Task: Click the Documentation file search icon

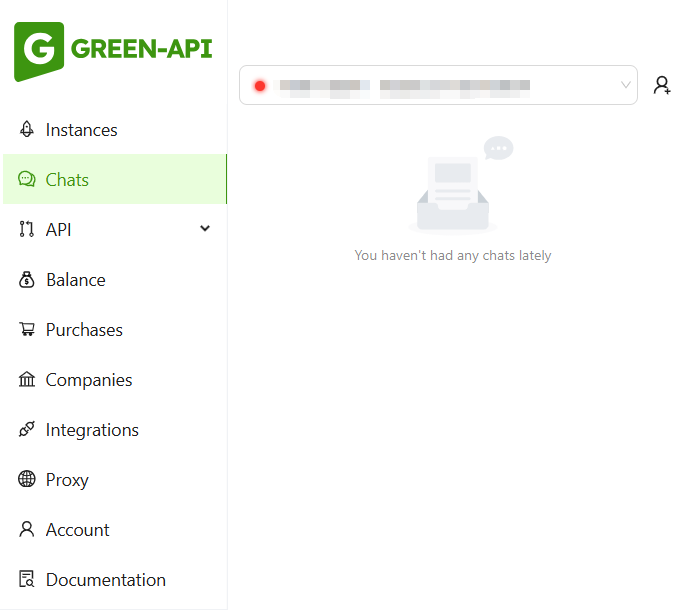Action: tap(27, 580)
